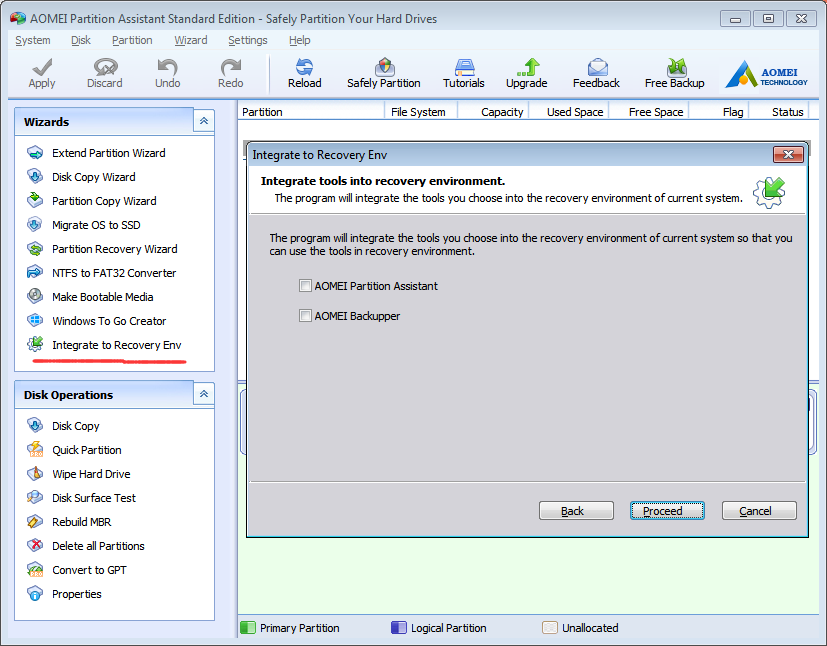827x646 pixels.
Task: Click the Discard toolbar icon
Action: [x=105, y=67]
